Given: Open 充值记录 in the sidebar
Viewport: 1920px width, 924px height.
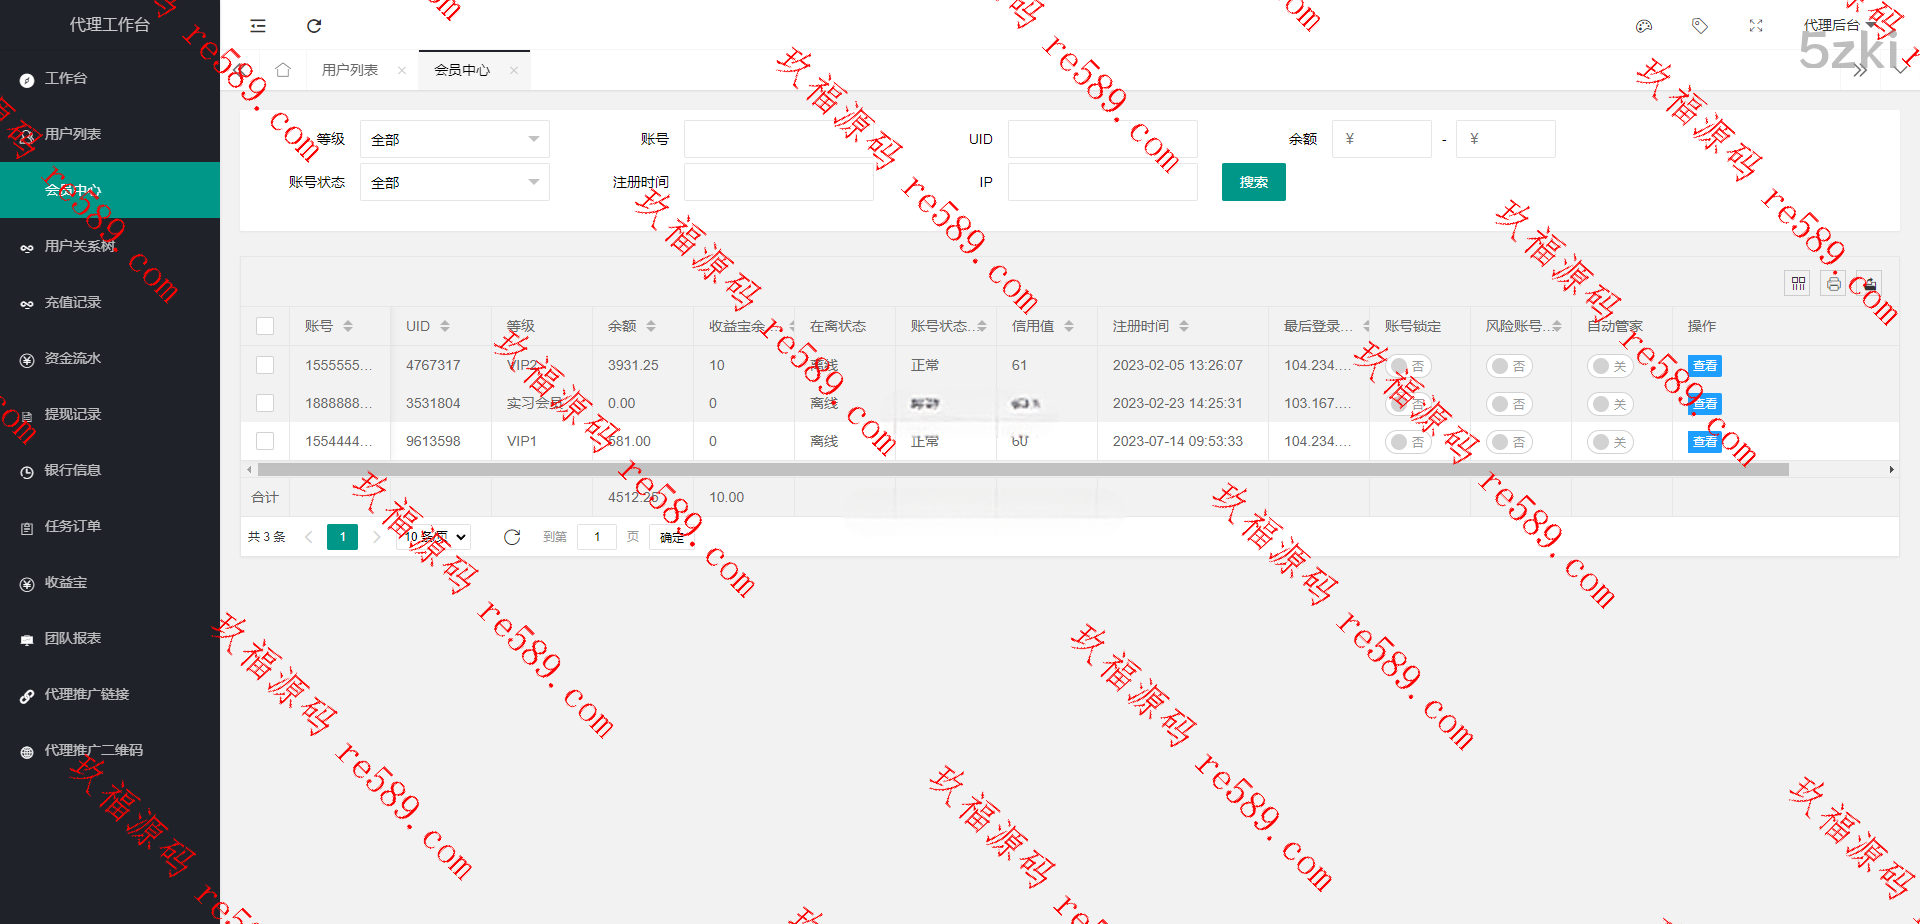Looking at the screenshot, I should (x=73, y=302).
